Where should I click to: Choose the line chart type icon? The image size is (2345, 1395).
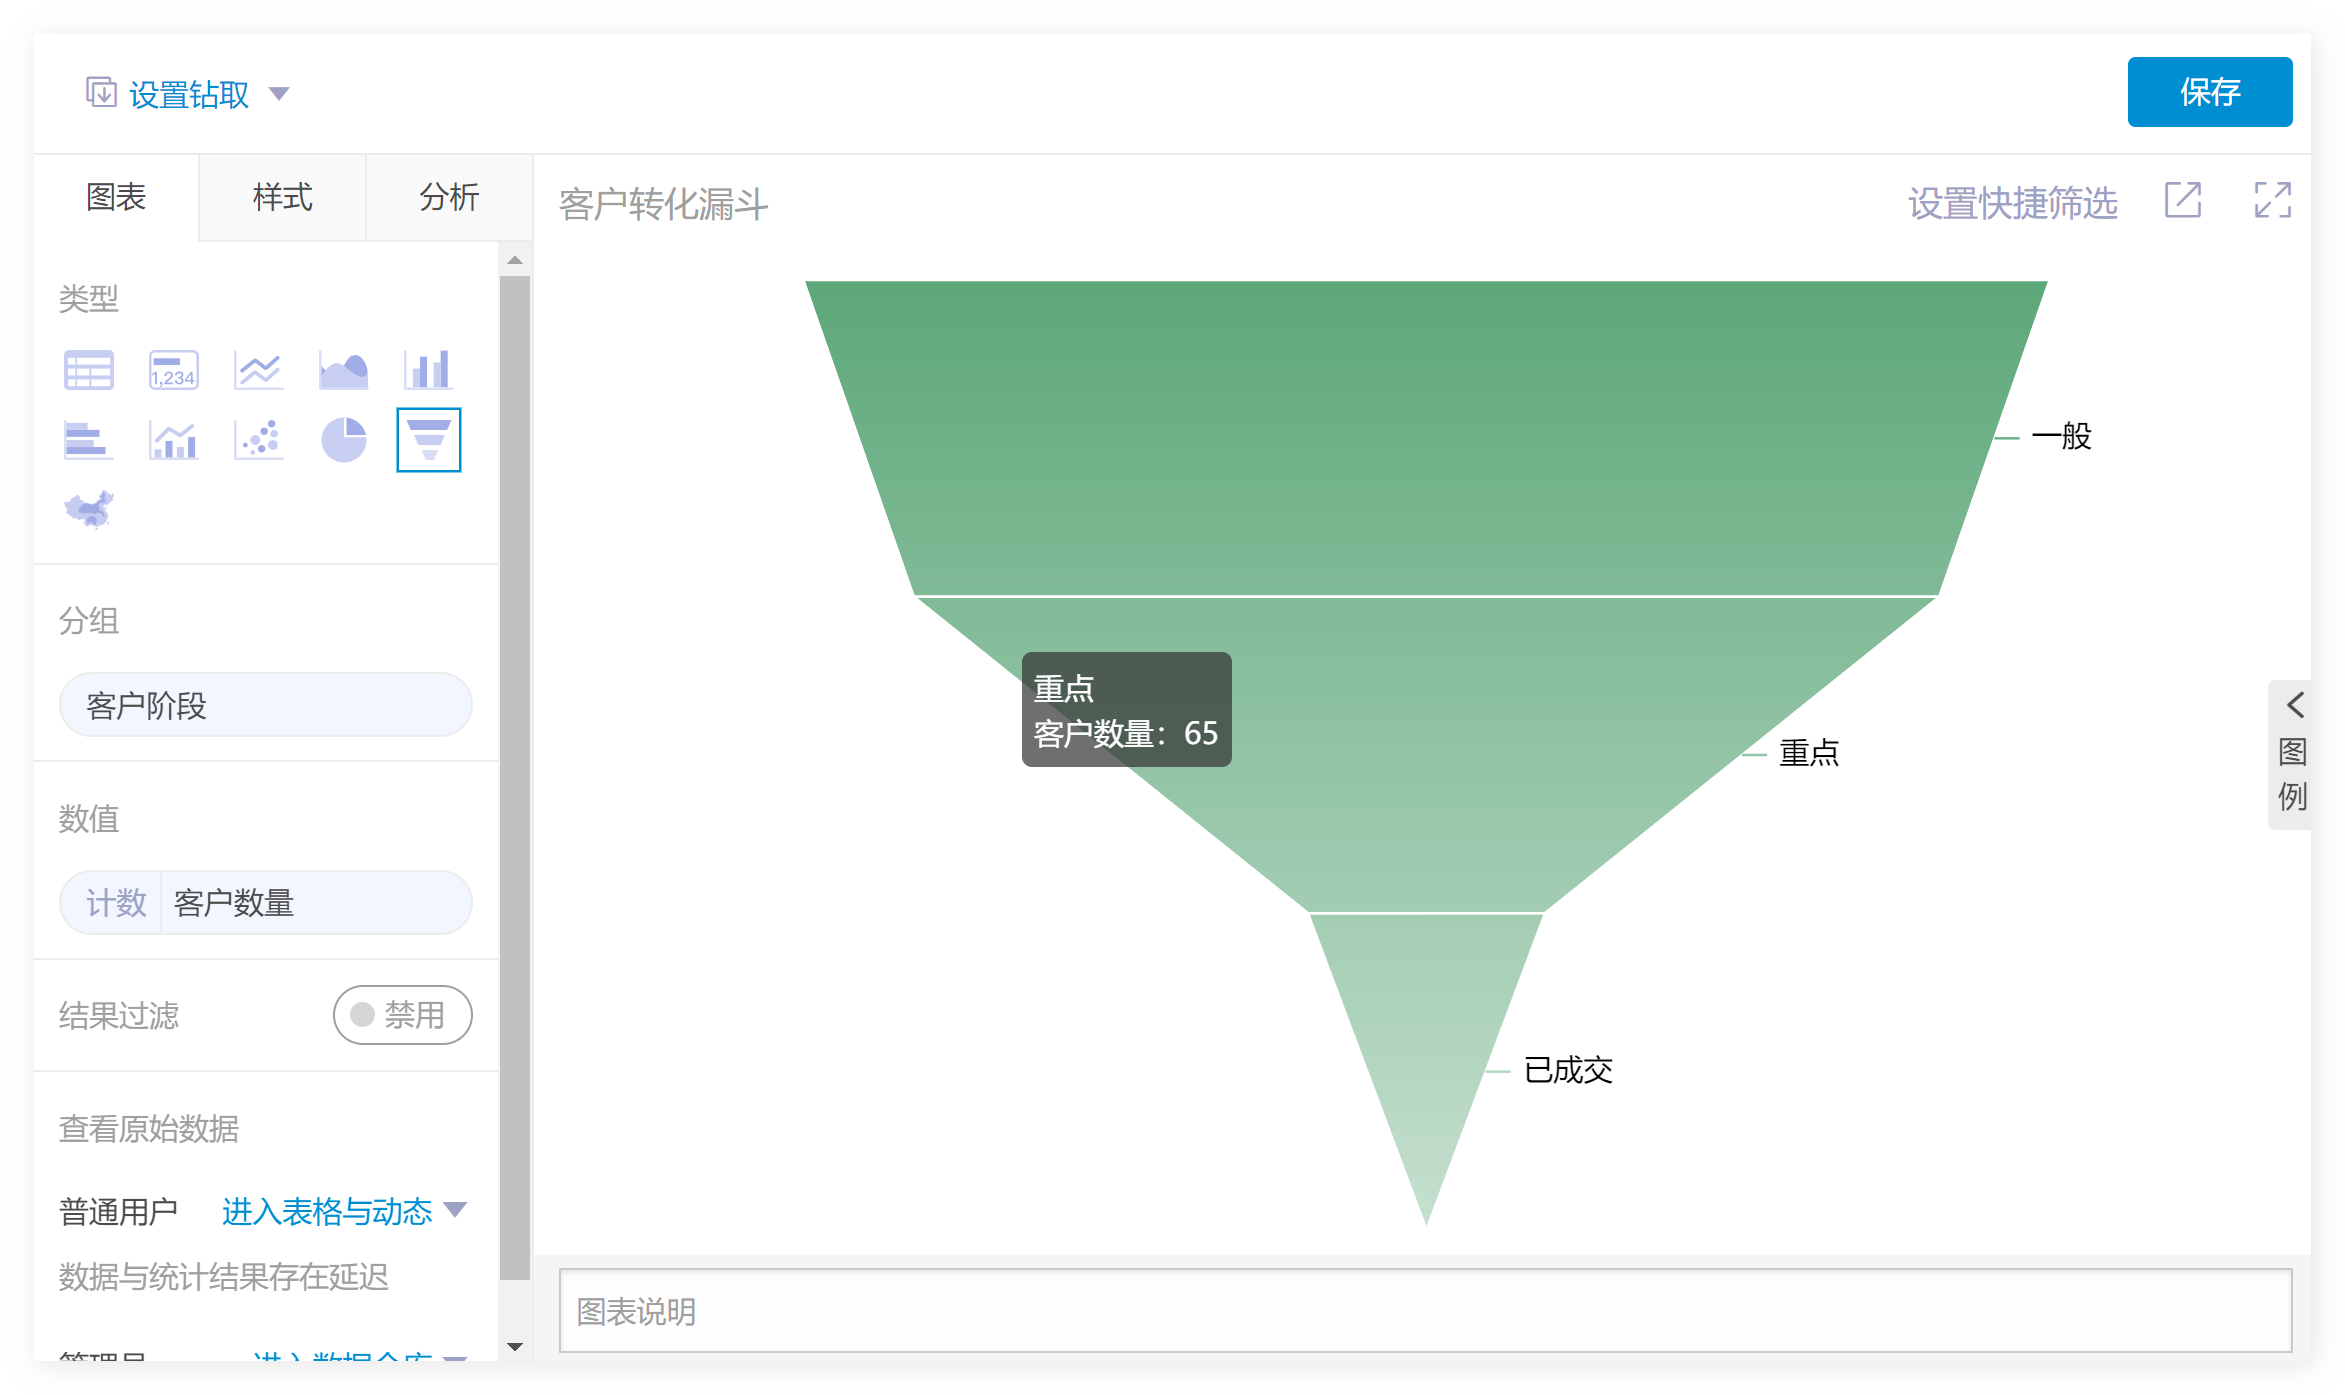click(259, 370)
